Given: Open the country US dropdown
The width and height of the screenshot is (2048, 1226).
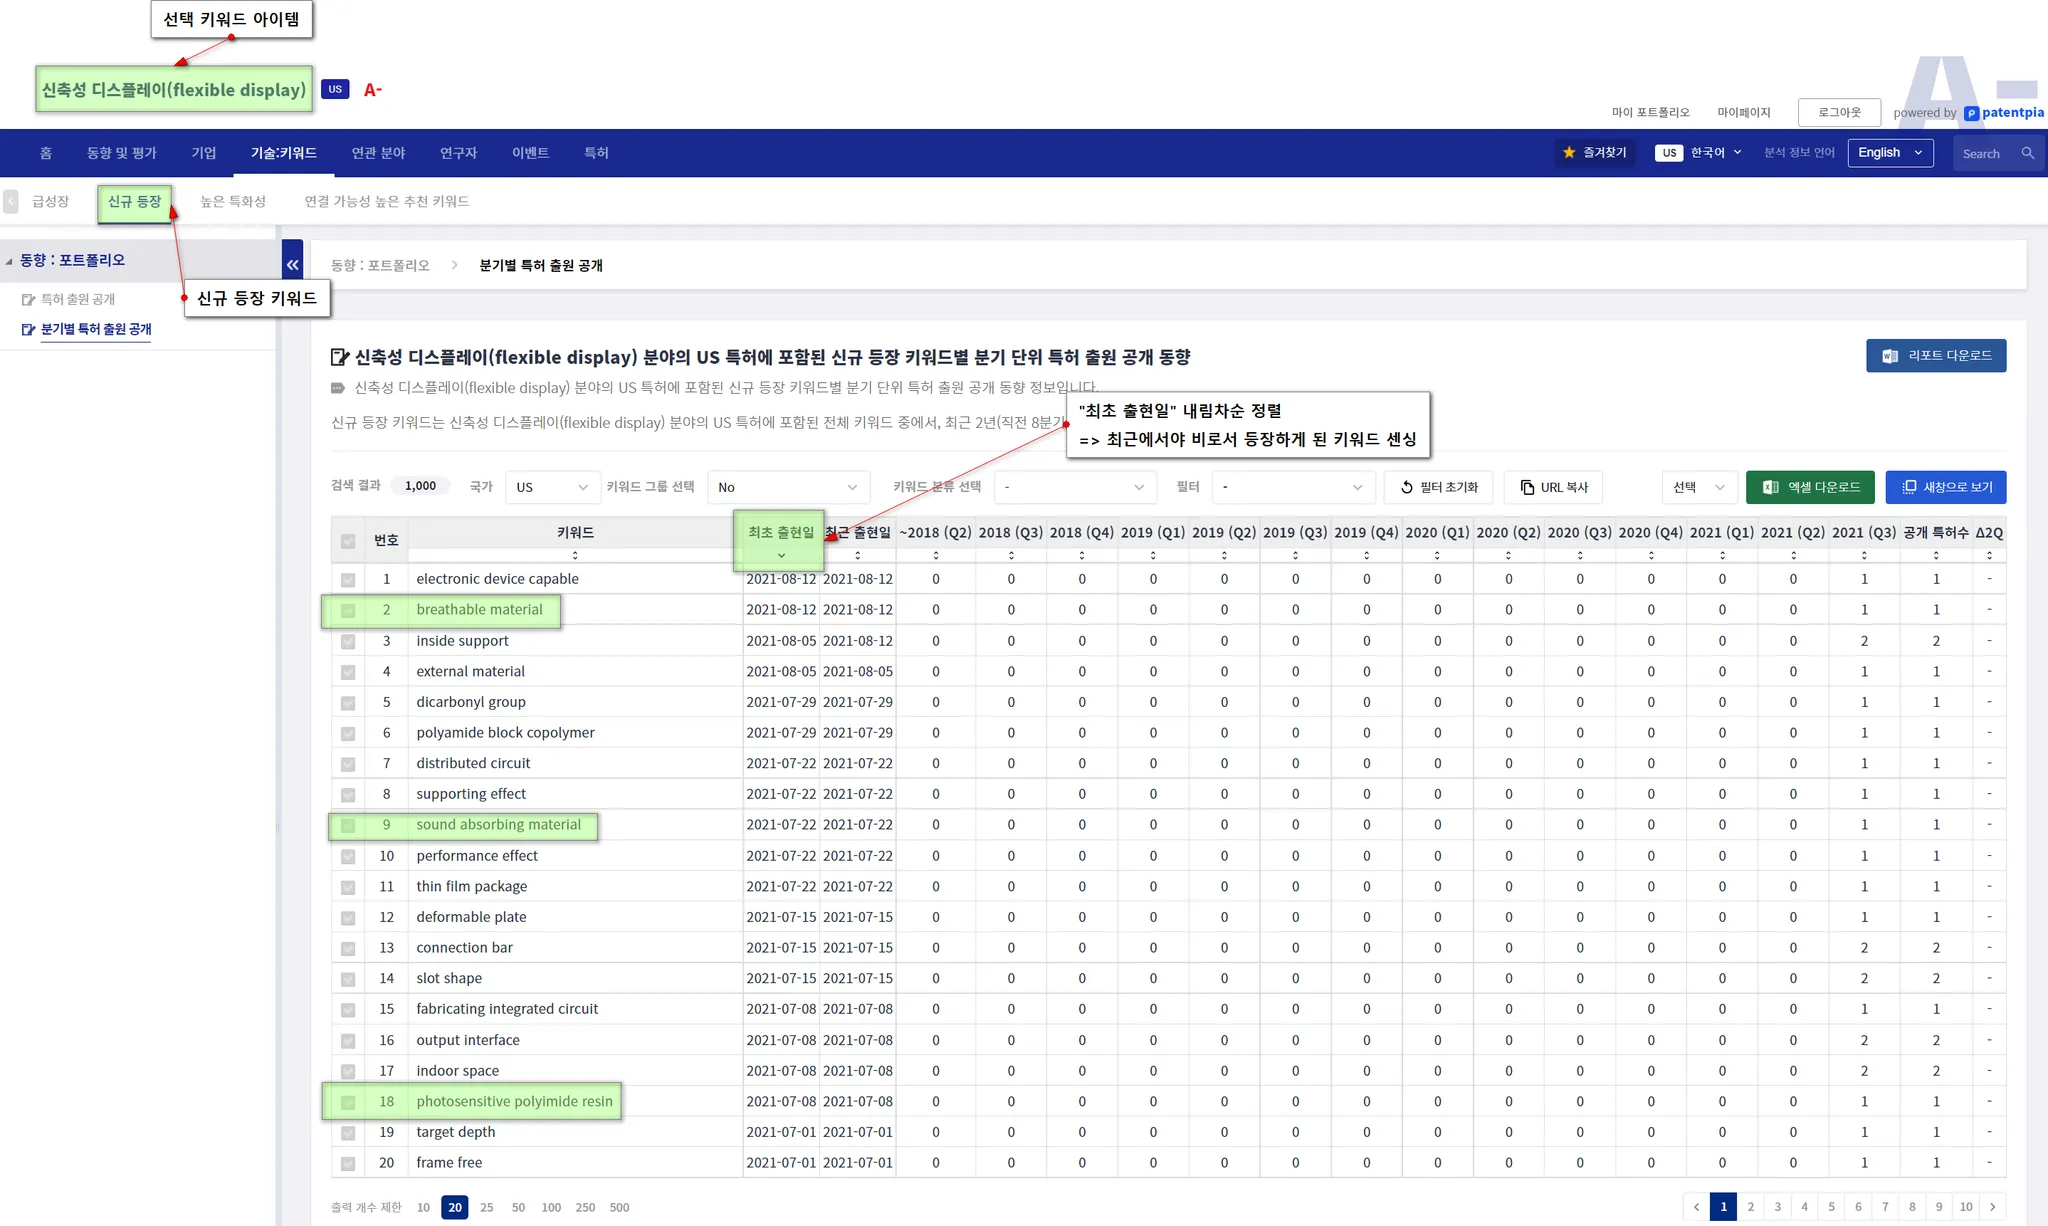Looking at the screenshot, I should click(552, 487).
